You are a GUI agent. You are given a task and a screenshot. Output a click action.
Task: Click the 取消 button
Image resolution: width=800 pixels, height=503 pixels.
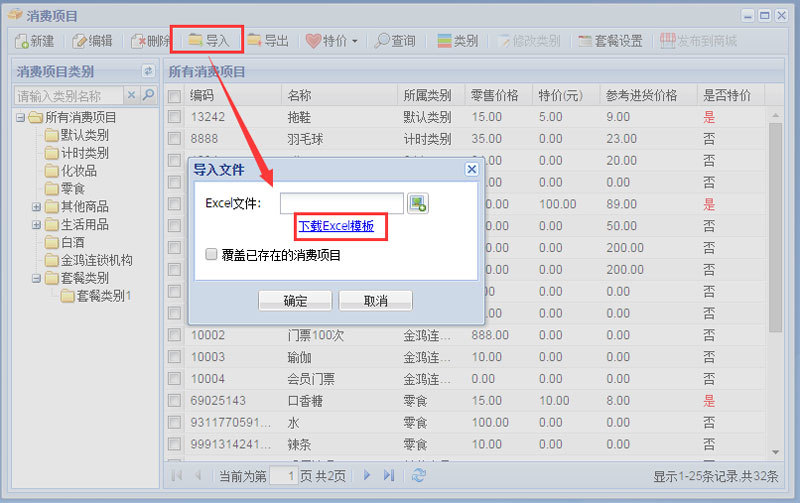tap(376, 300)
